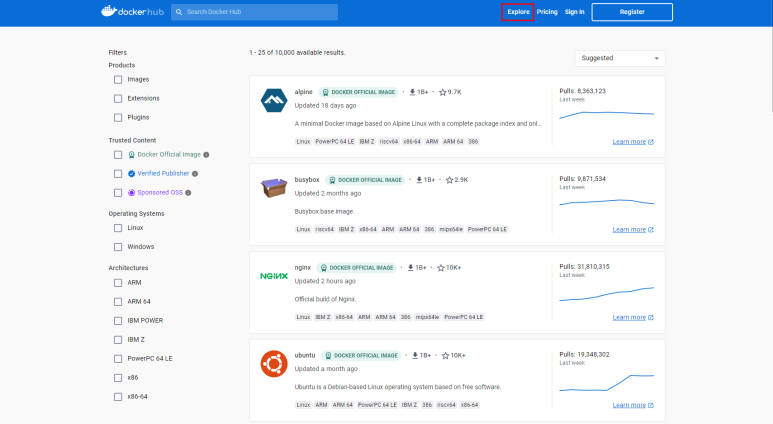This screenshot has width=773, height=424.
Task: Click the Docker Official Image filter badge icon
Action: 131,155
